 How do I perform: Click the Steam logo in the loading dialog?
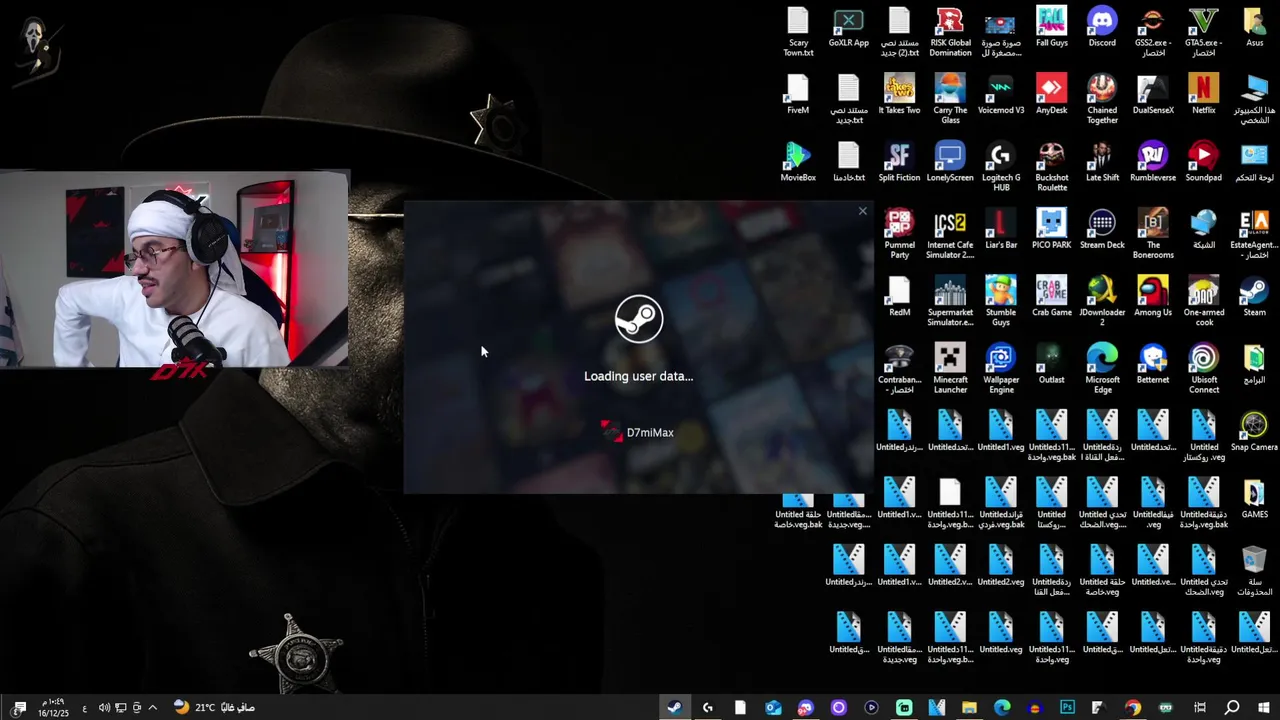tap(639, 319)
